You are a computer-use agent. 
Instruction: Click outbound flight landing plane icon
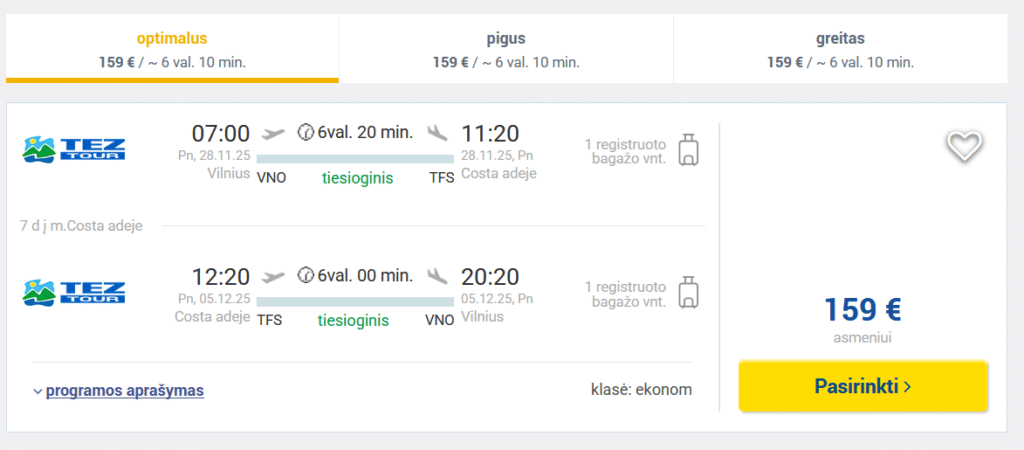437,133
